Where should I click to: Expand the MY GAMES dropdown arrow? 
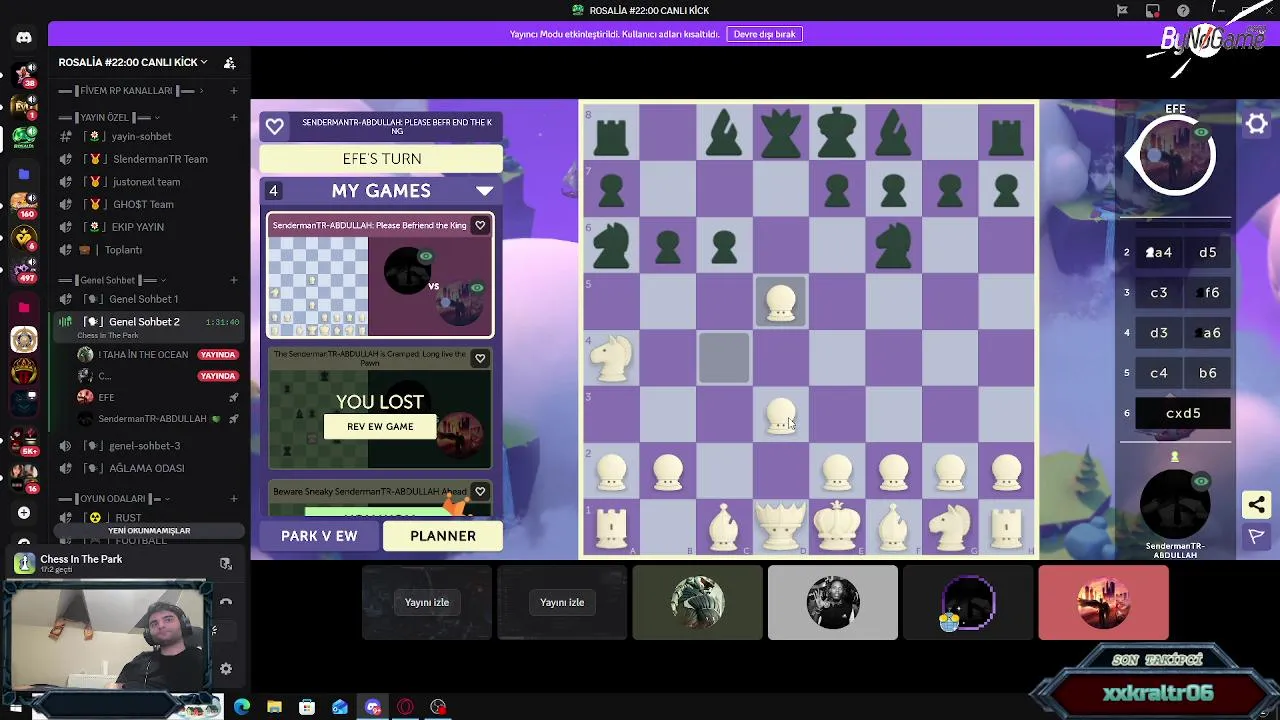pyautogui.click(x=485, y=190)
